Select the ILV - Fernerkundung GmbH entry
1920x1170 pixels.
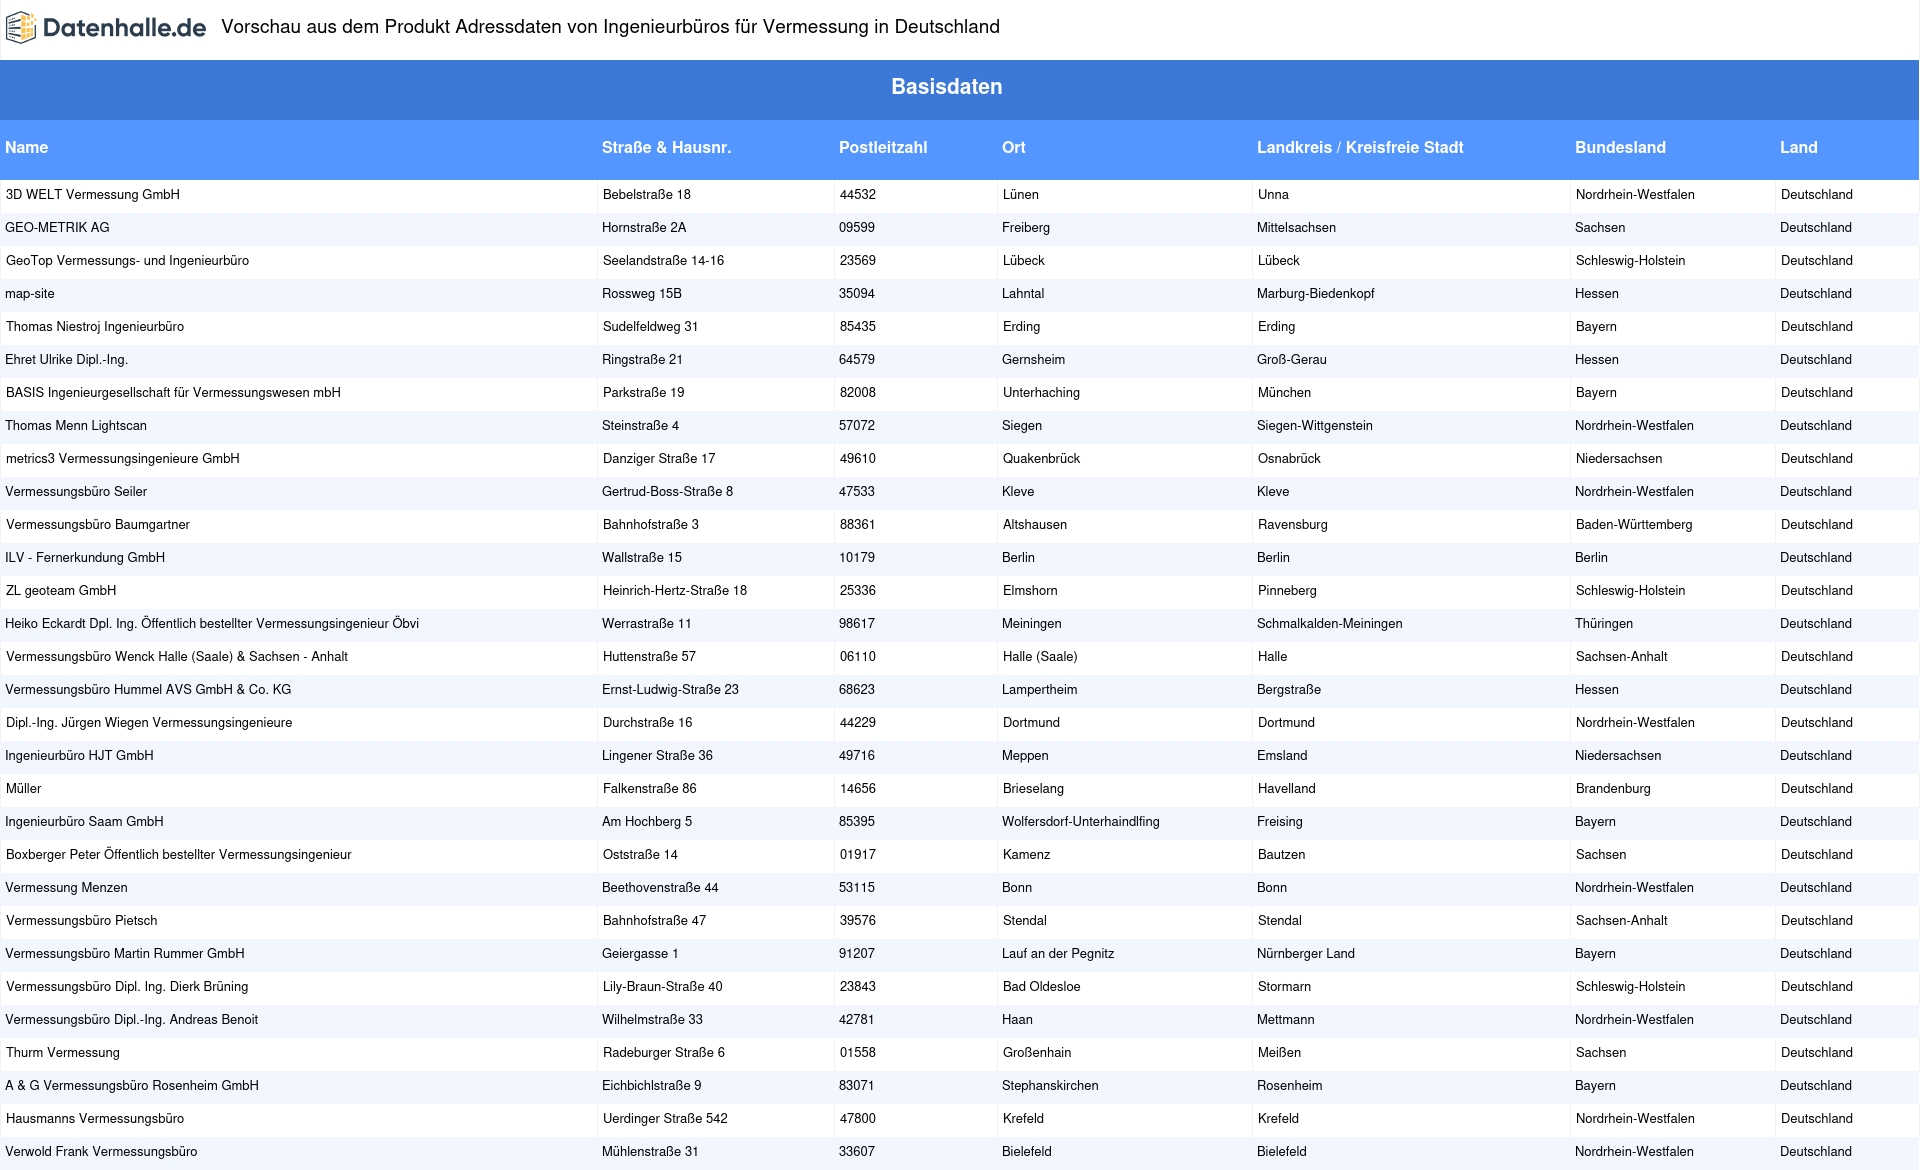pos(85,558)
